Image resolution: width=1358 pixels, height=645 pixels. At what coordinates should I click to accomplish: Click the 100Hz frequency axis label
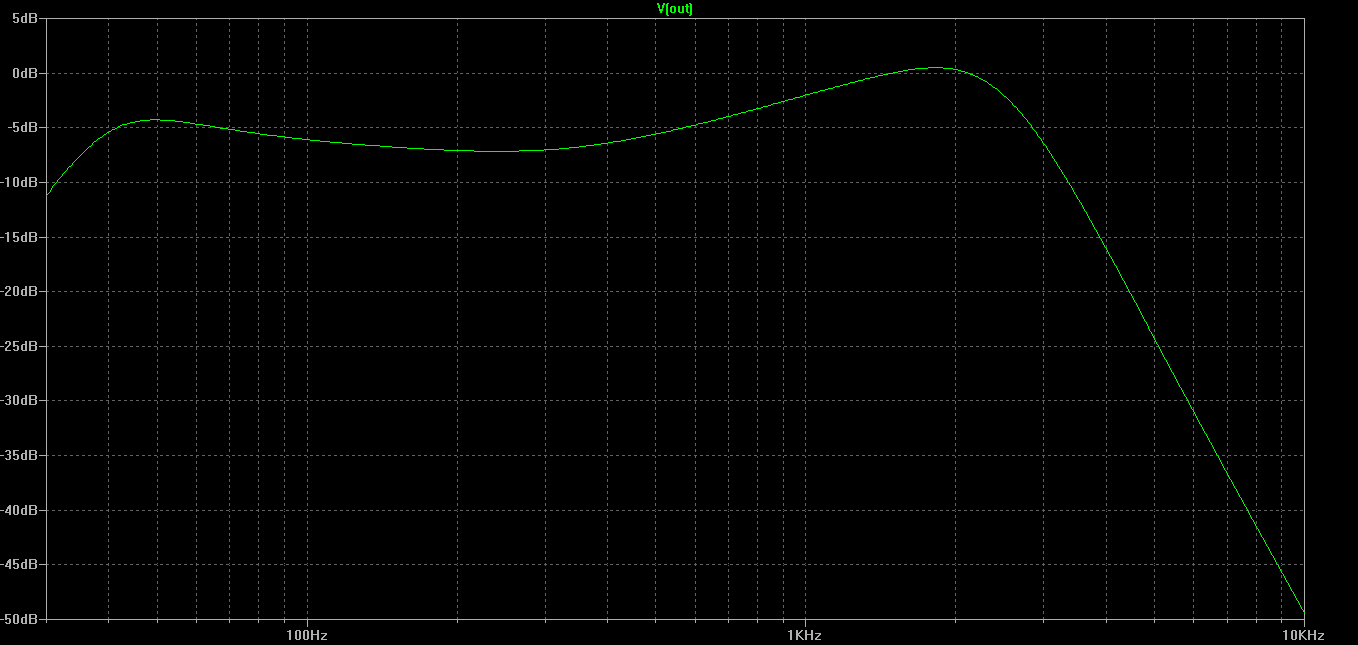[307, 635]
